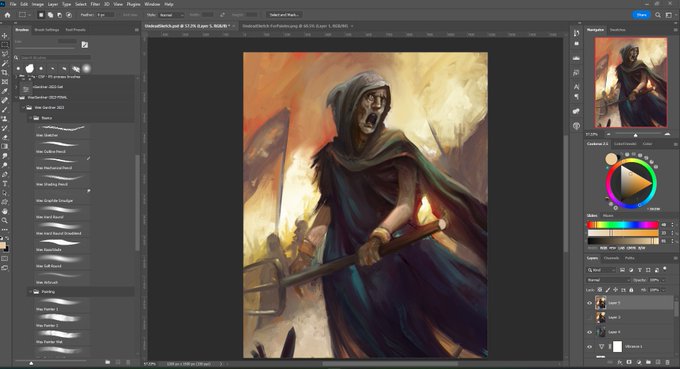680x369 pixels.
Task: Choose Add to selection mode
Action: (50, 15)
